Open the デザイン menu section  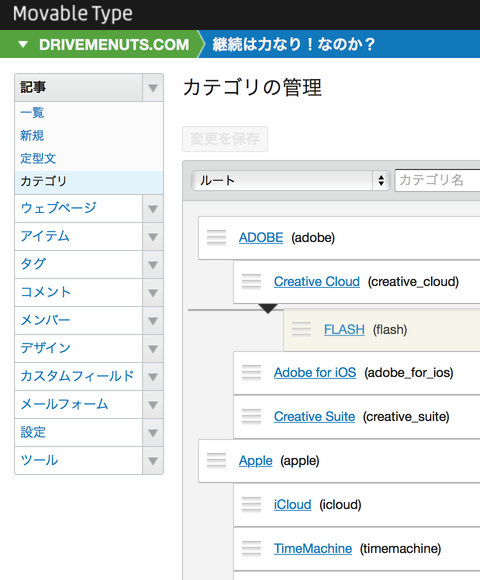pos(78,348)
